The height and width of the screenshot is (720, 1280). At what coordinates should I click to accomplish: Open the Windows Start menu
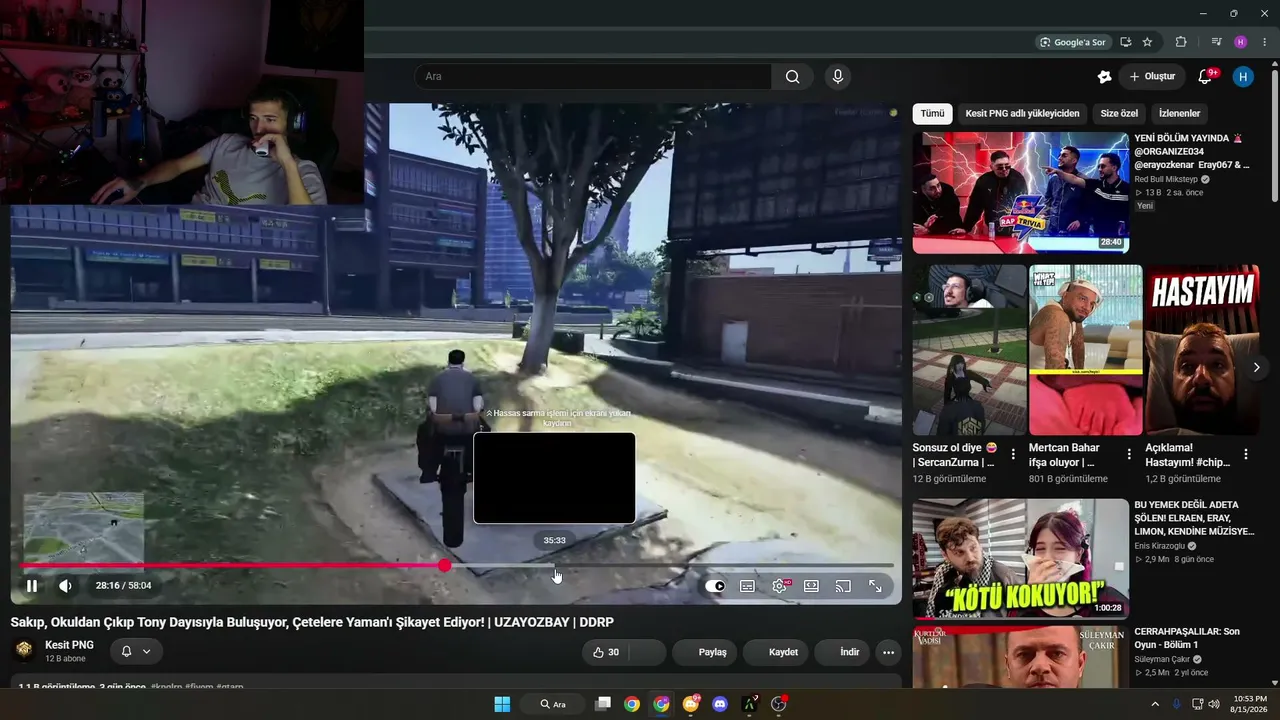pyautogui.click(x=502, y=704)
